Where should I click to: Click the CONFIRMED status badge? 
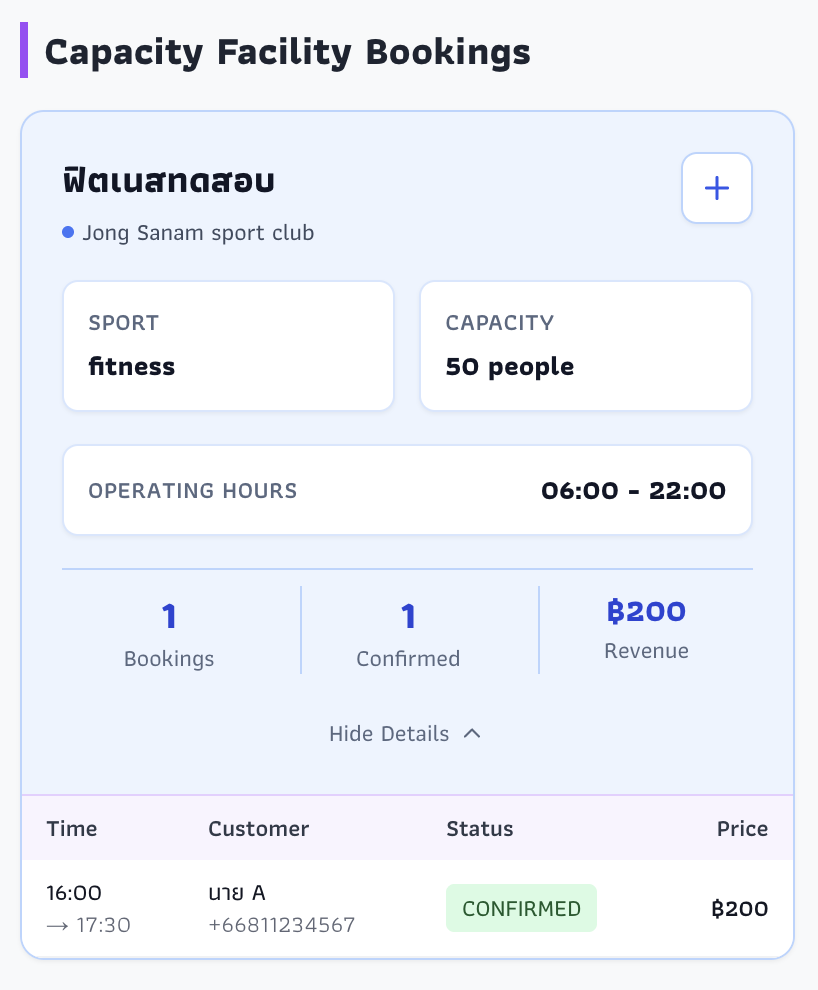[x=521, y=908]
